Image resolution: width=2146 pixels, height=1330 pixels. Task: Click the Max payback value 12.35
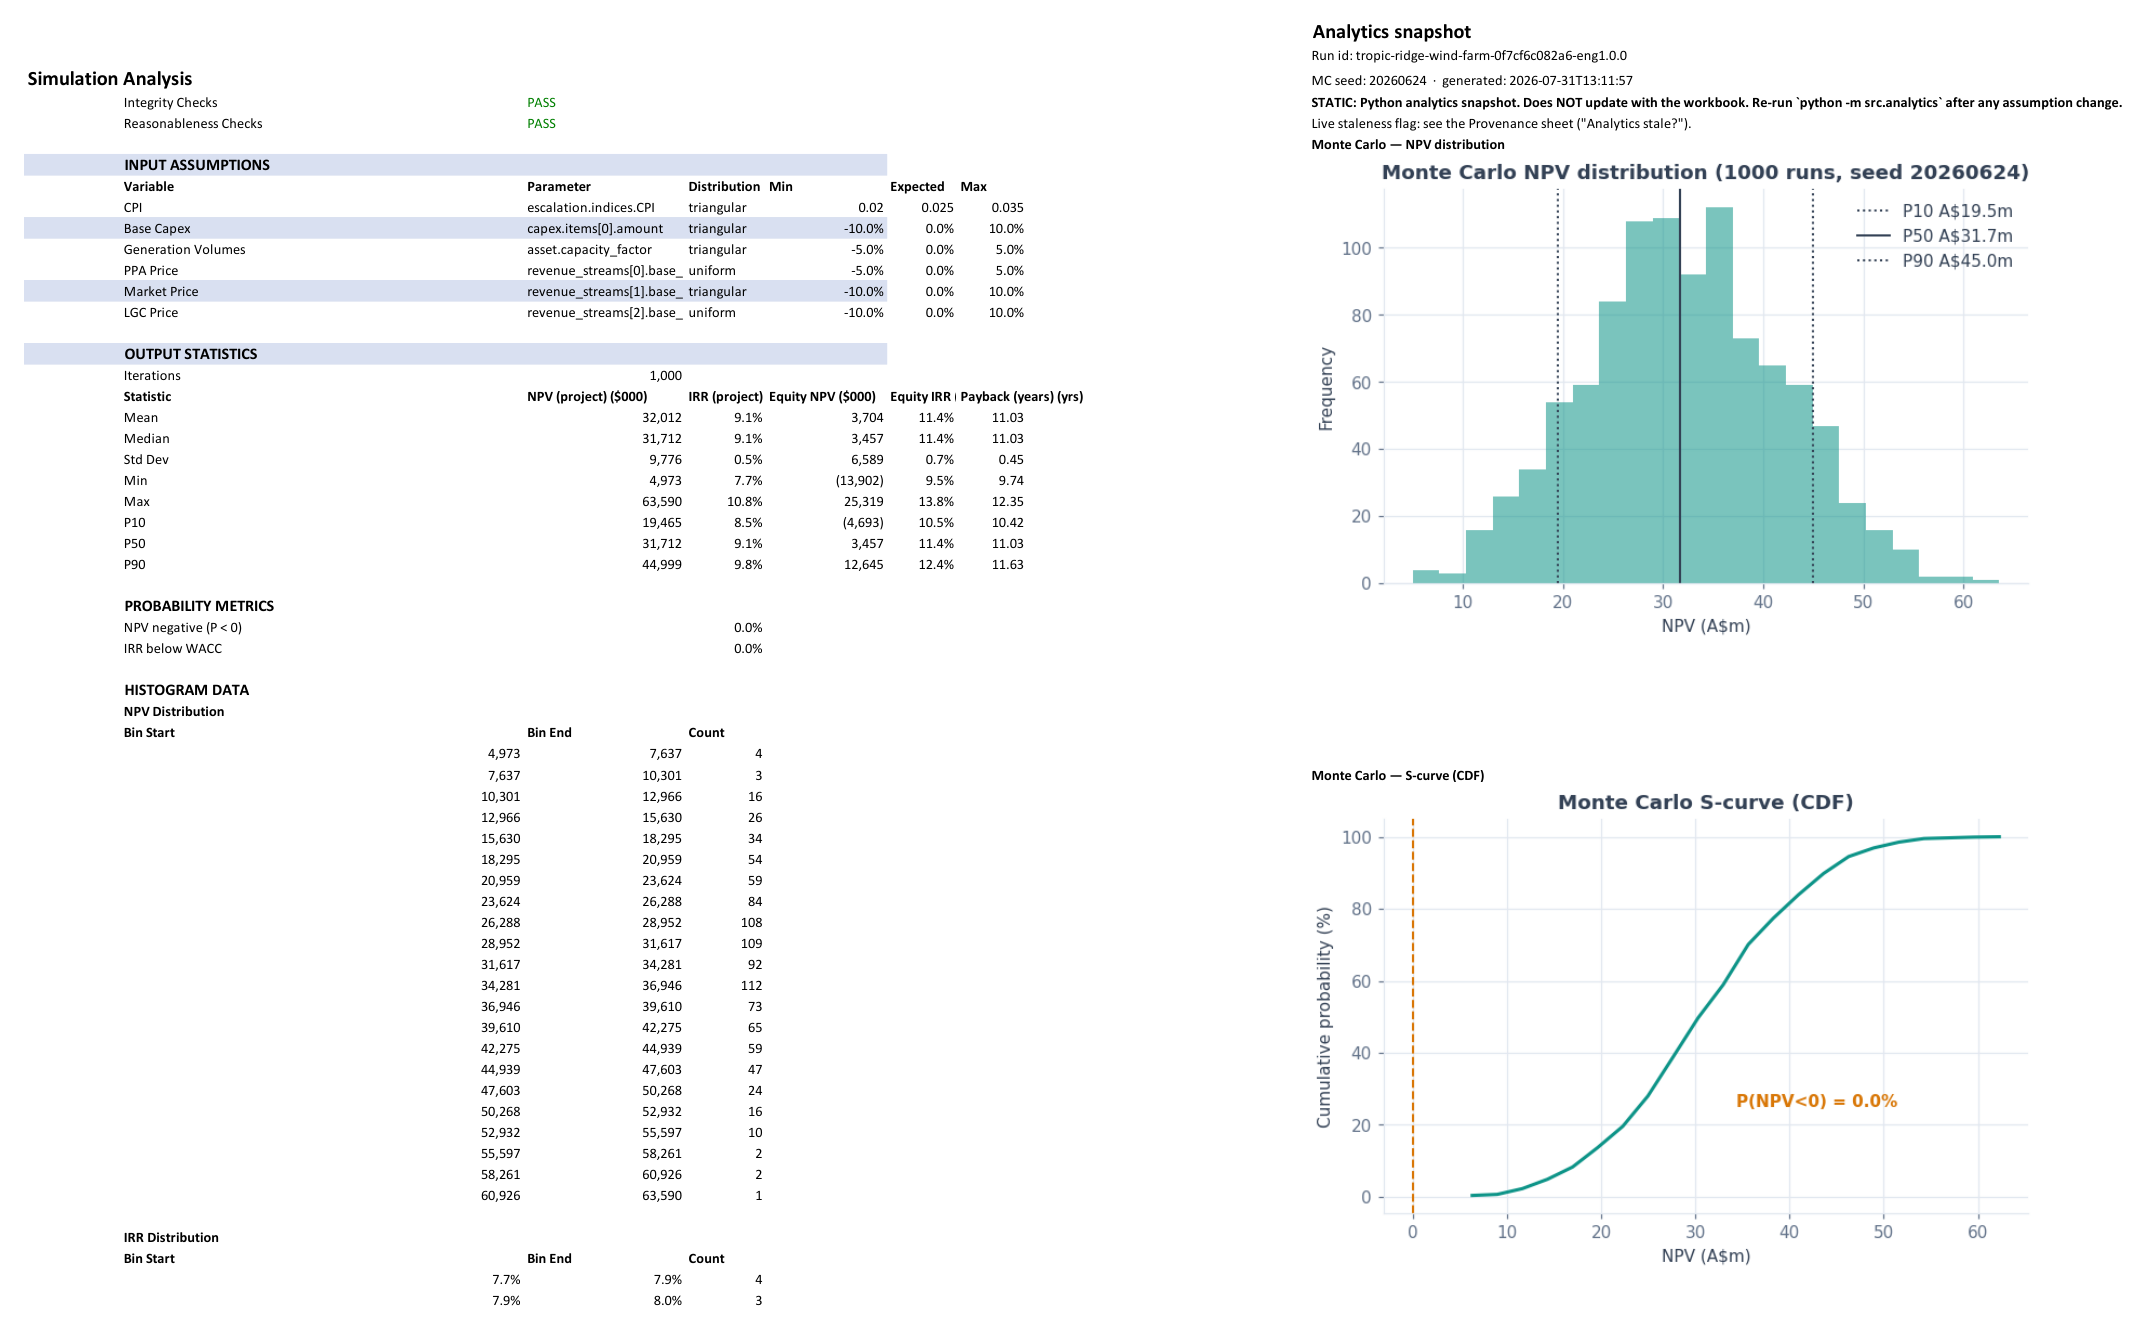[x=1007, y=502]
